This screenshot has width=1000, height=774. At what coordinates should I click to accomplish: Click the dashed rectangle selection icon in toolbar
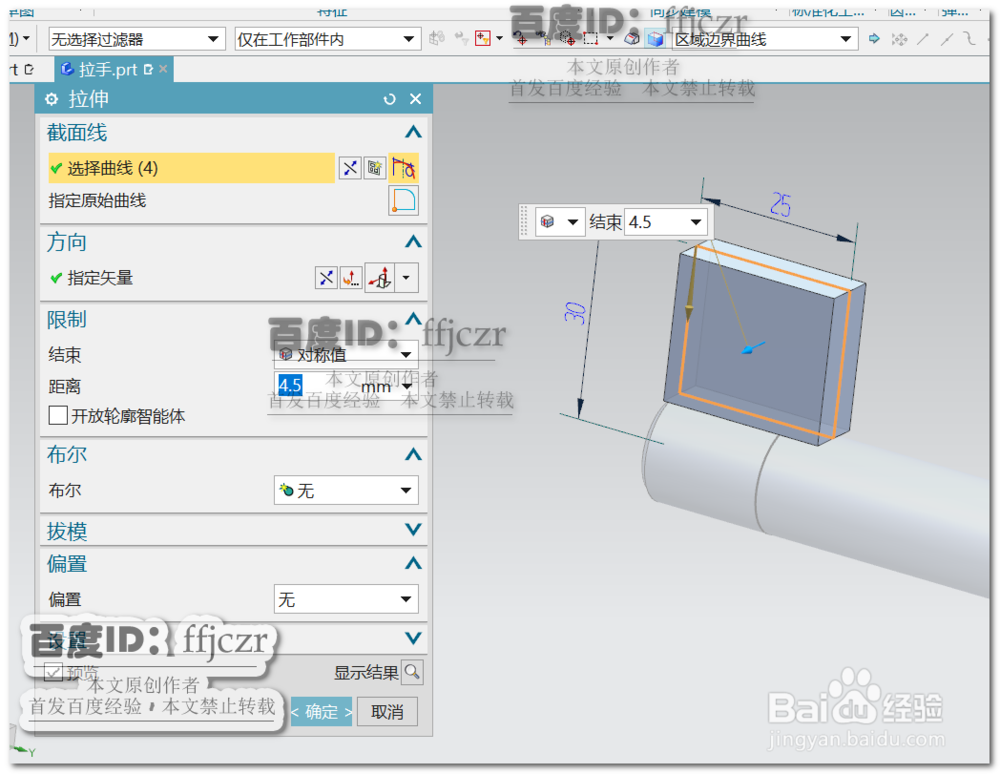[x=591, y=39]
